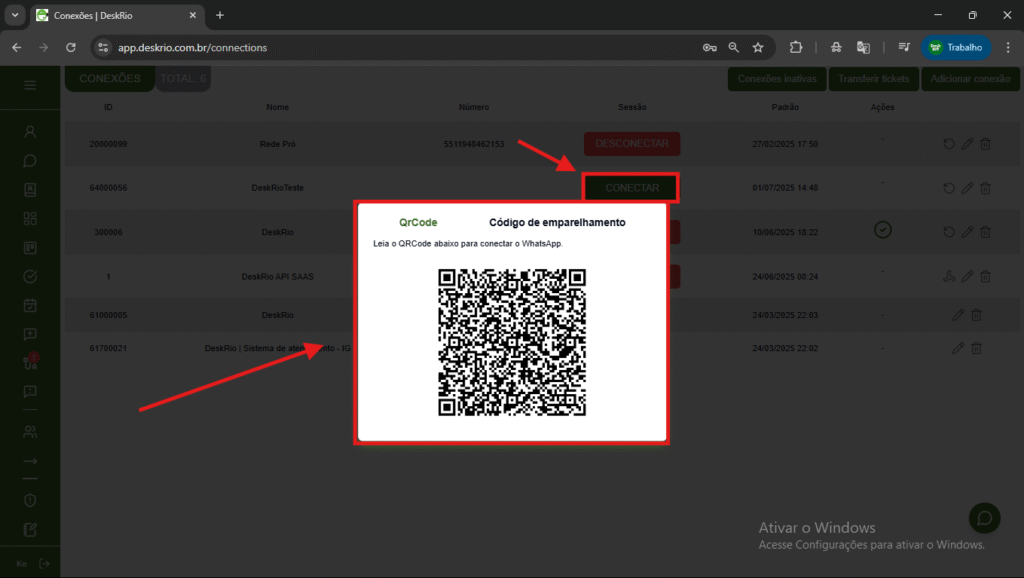Click the right arrow sidebar icon
The image size is (1024, 578).
pyautogui.click(x=30, y=461)
